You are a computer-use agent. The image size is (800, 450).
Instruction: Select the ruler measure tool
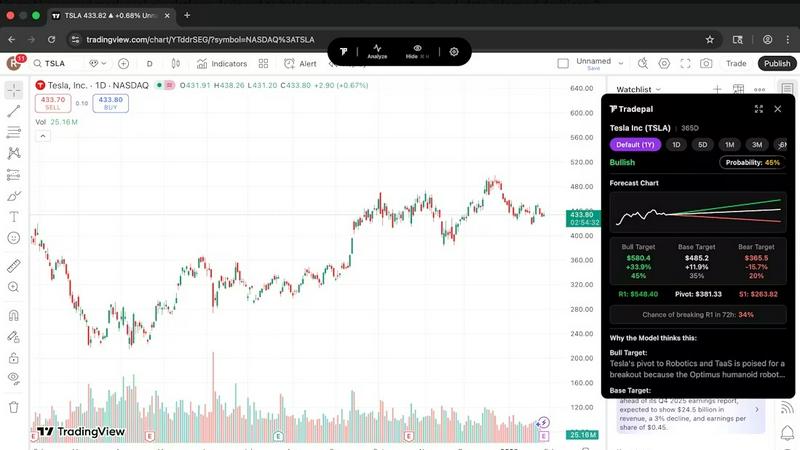(x=14, y=266)
